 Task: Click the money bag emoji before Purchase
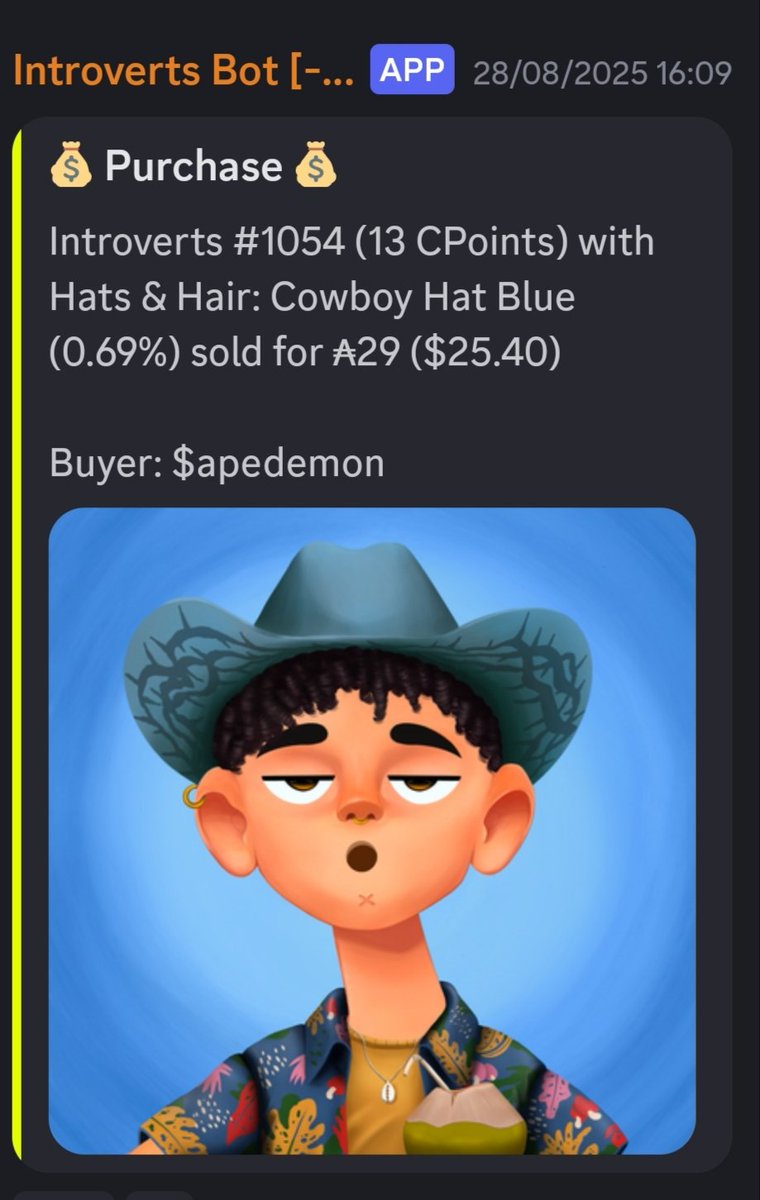click(x=71, y=167)
